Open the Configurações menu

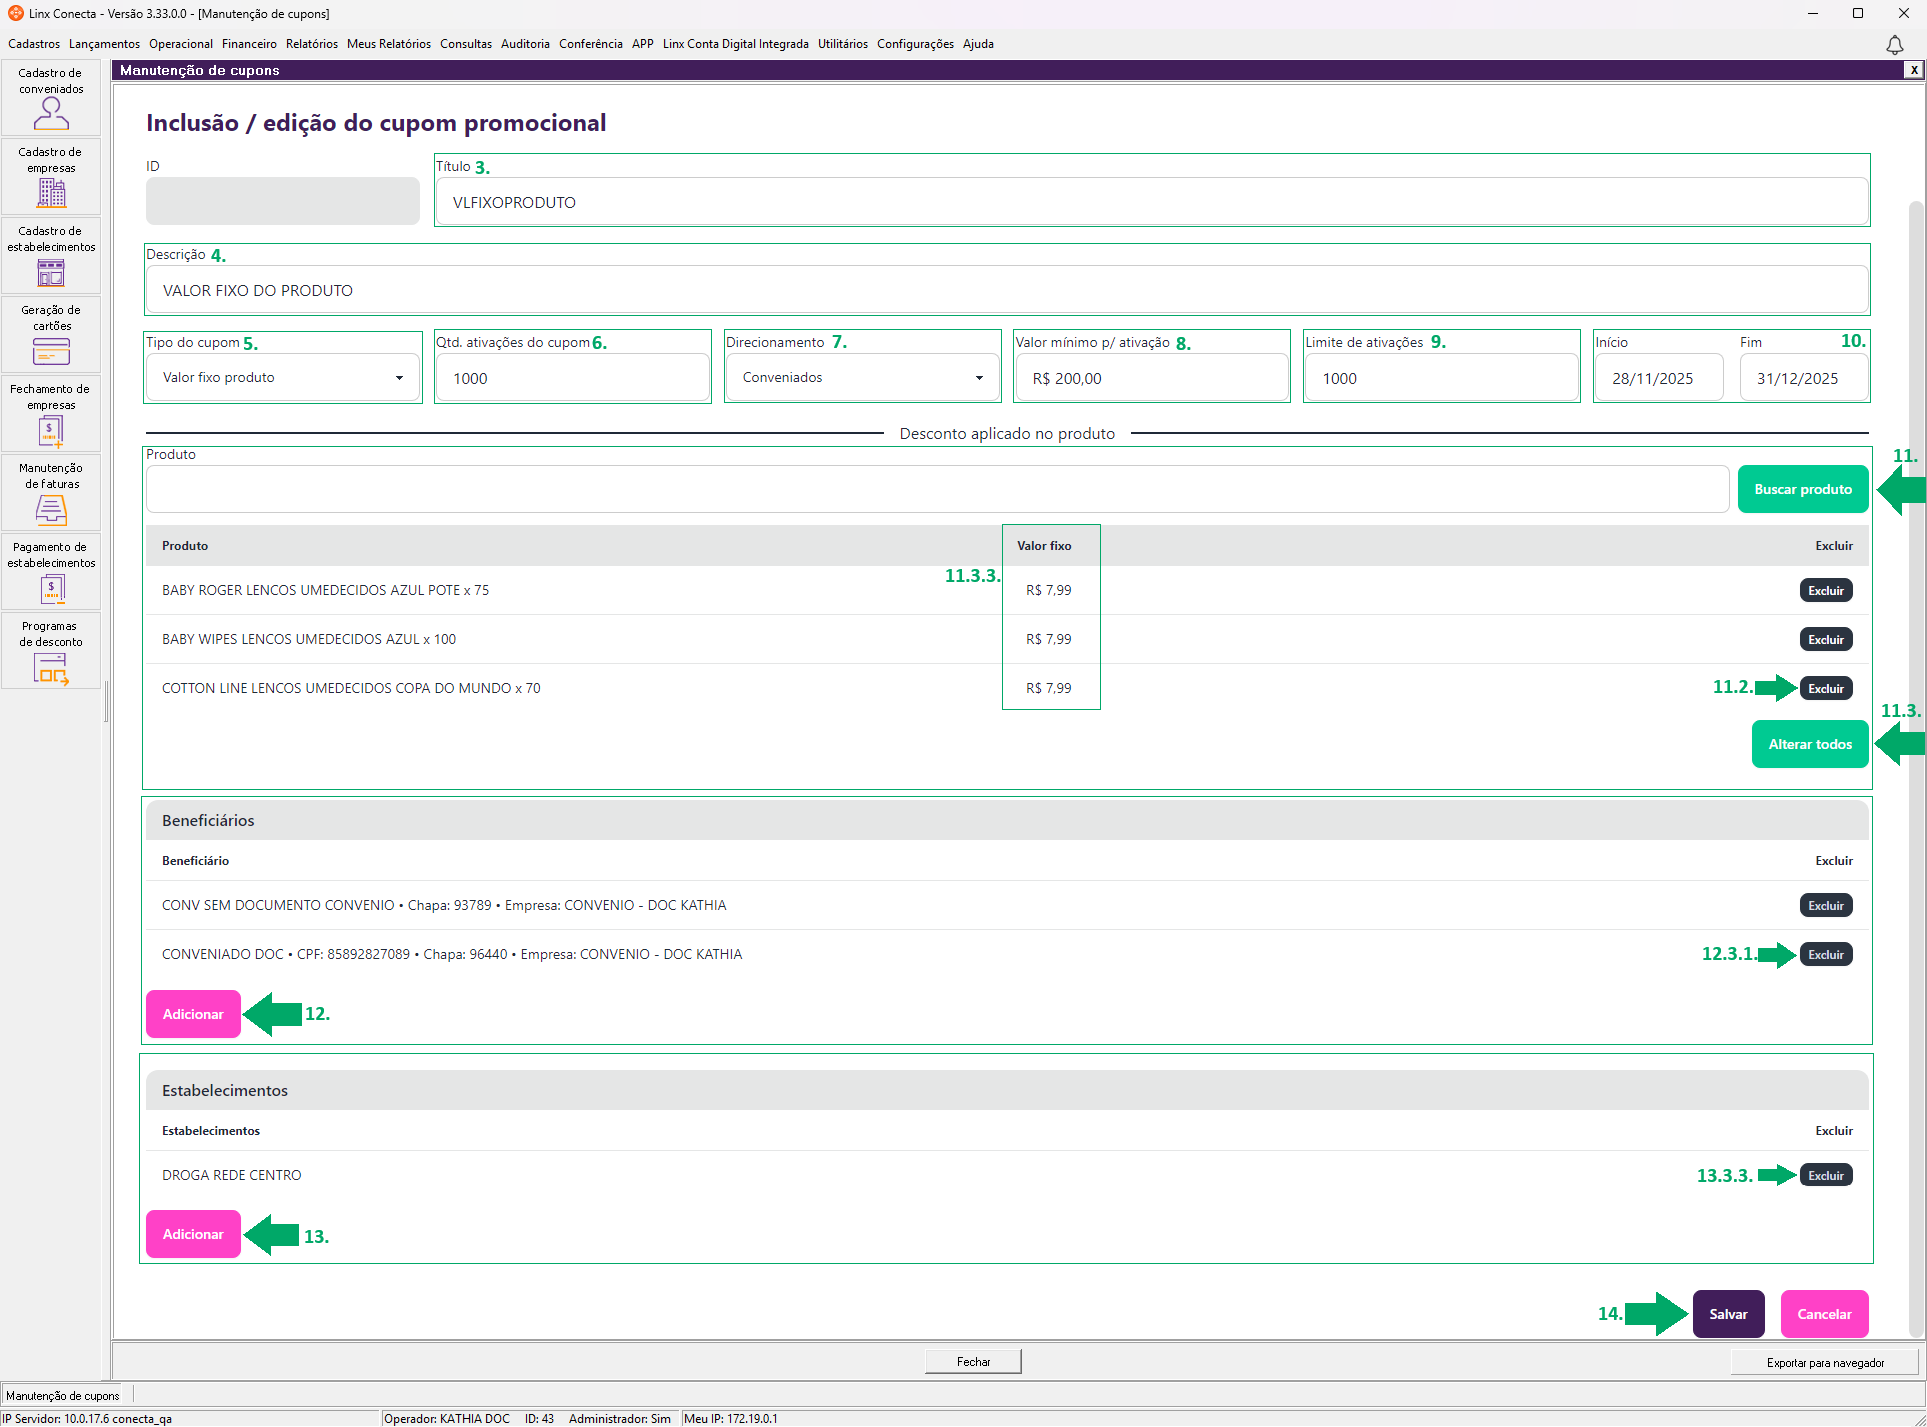tap(914, 44)
